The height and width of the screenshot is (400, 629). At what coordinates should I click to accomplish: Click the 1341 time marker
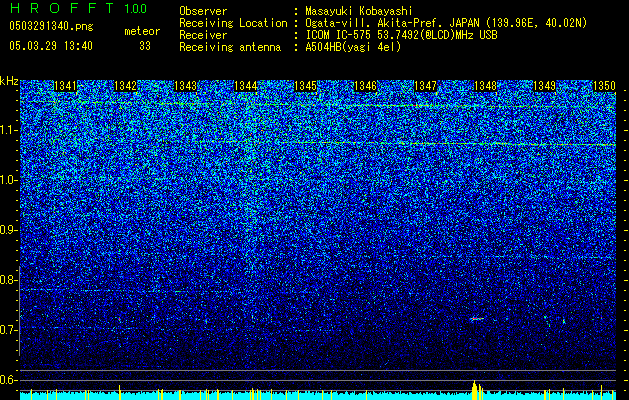point(65,86)
